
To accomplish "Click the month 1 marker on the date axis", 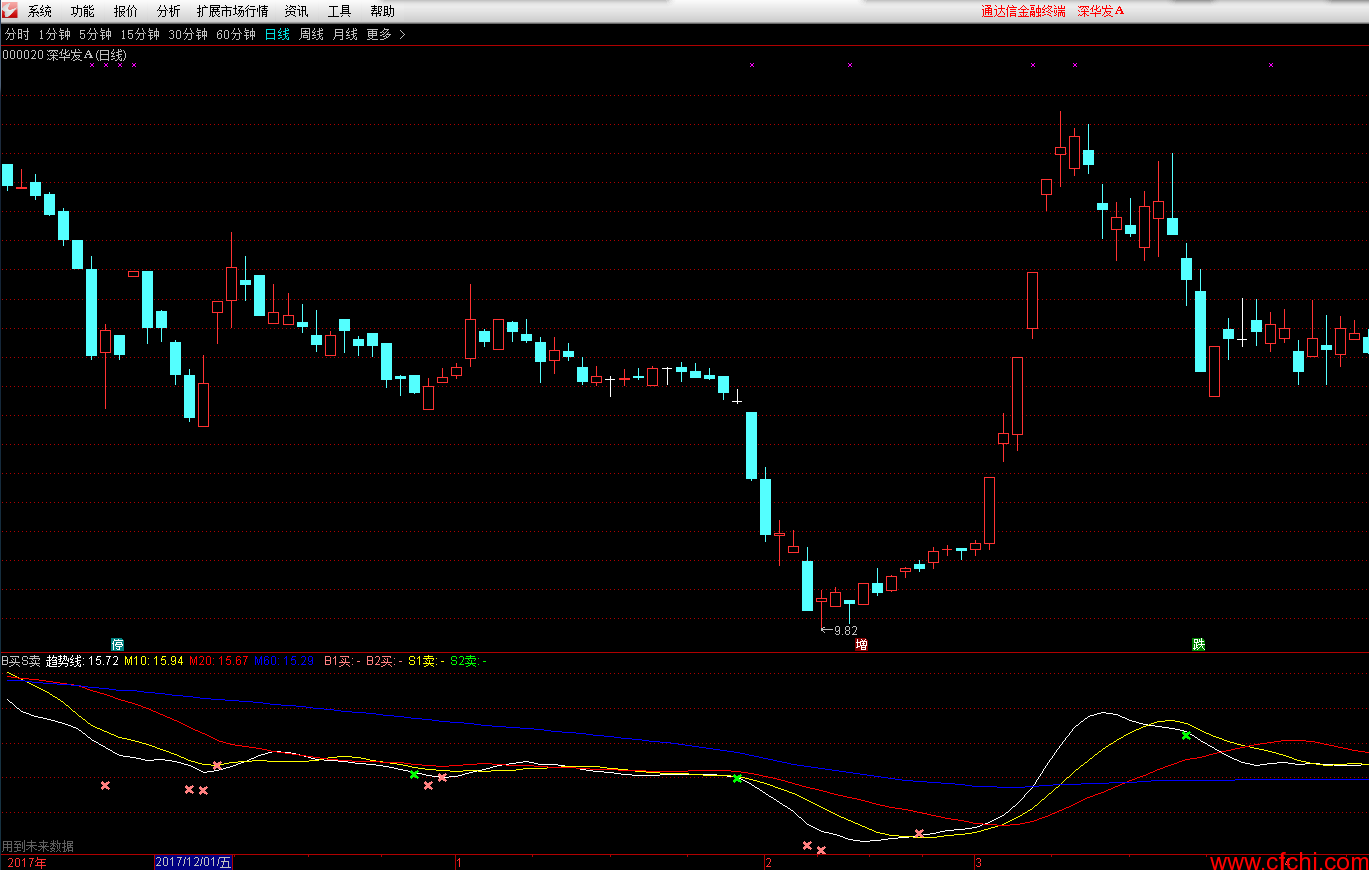I will click(x=459, y=862).
